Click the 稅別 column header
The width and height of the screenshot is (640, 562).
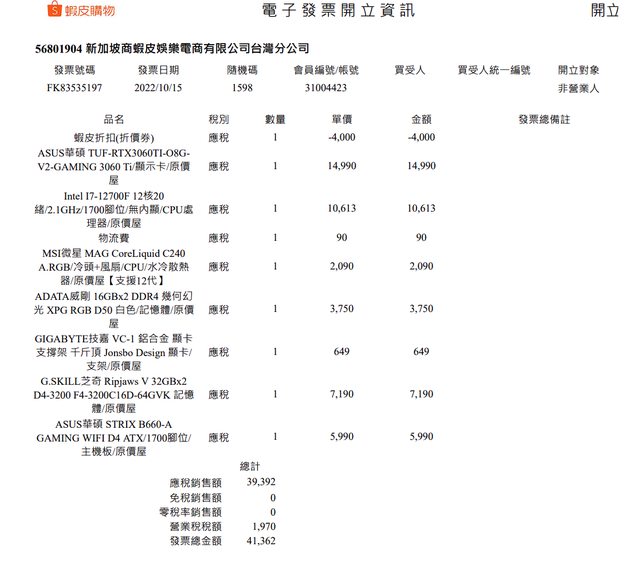[218, 119]
